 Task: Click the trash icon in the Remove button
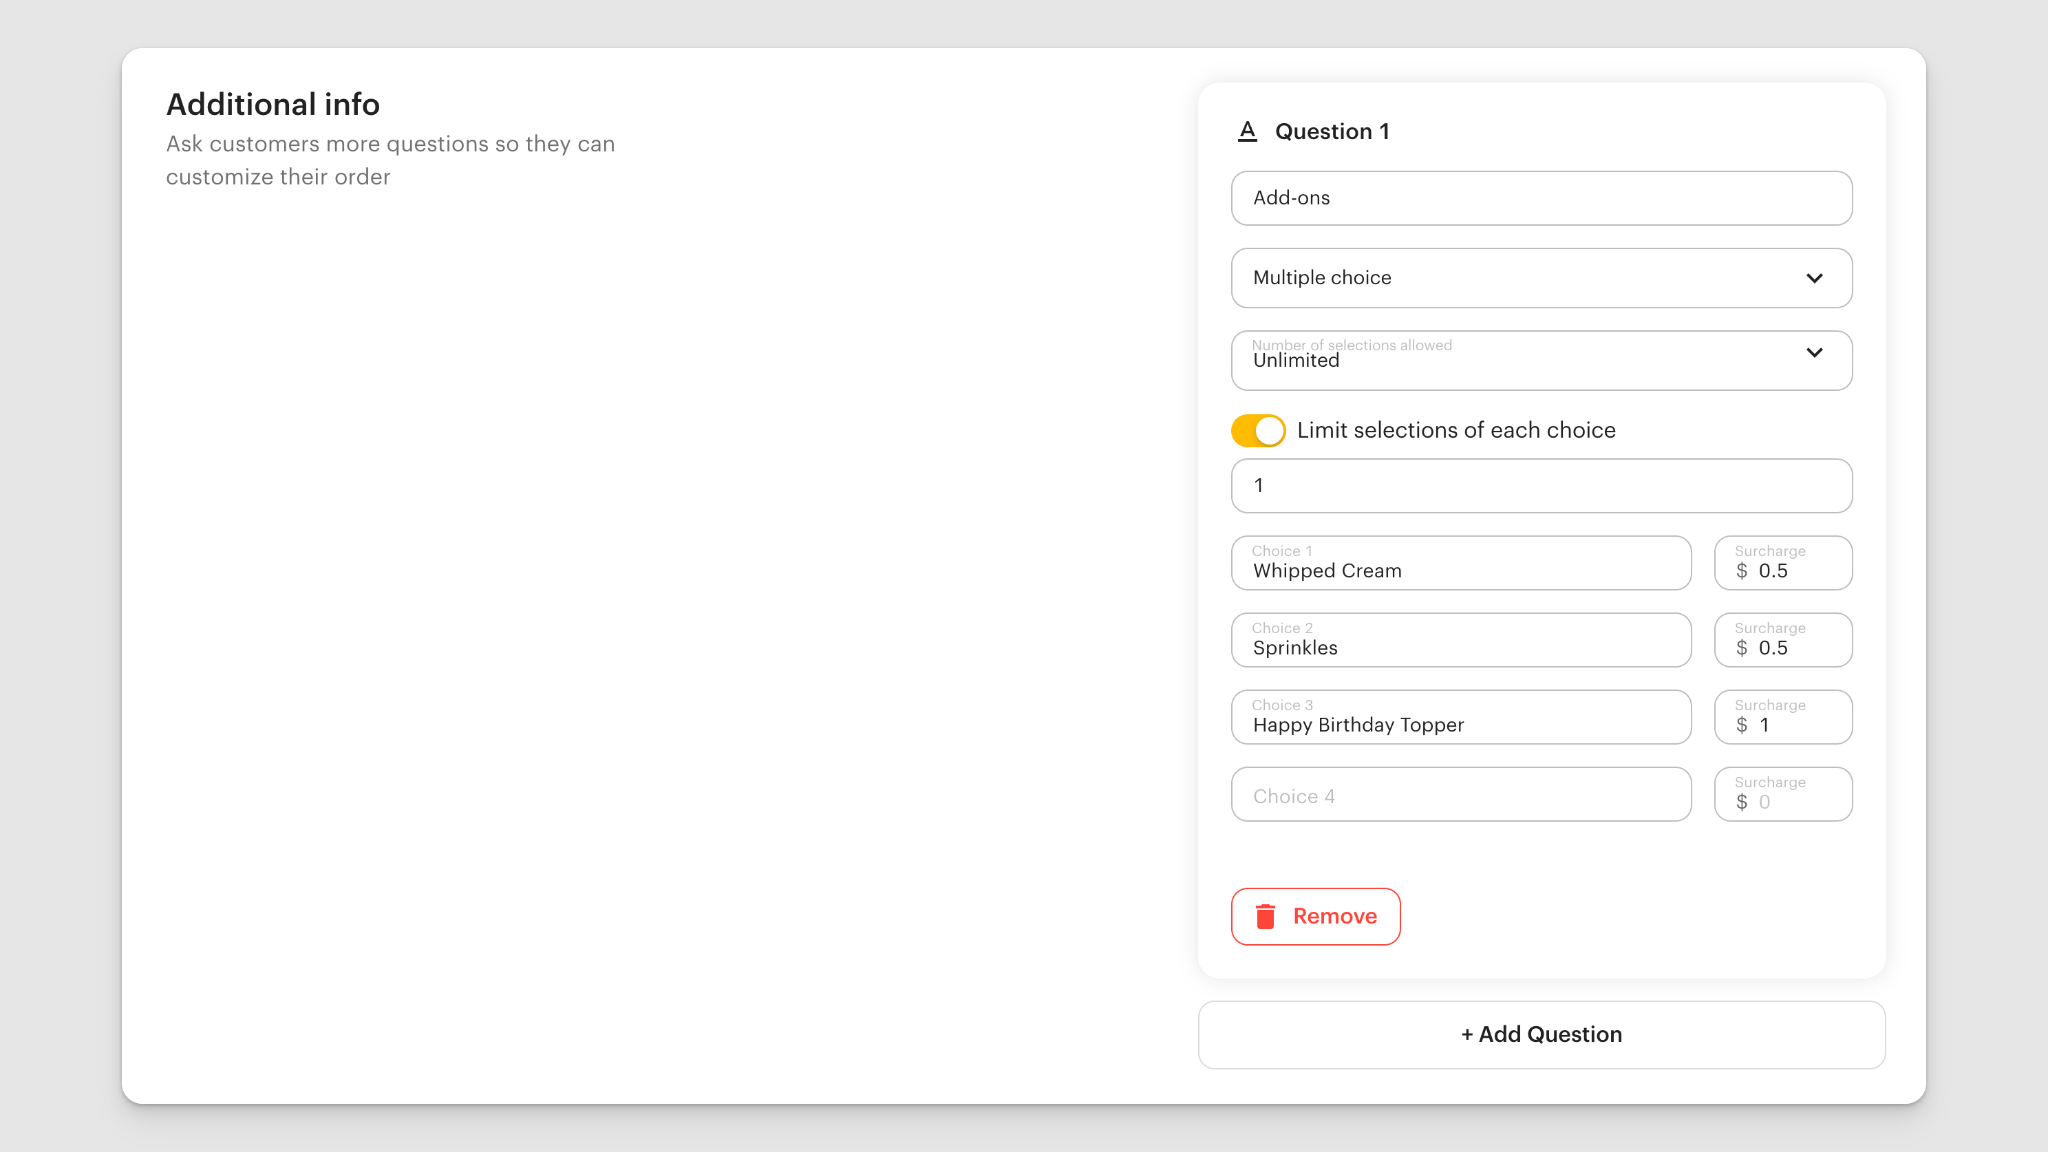tap(1265, 916)
